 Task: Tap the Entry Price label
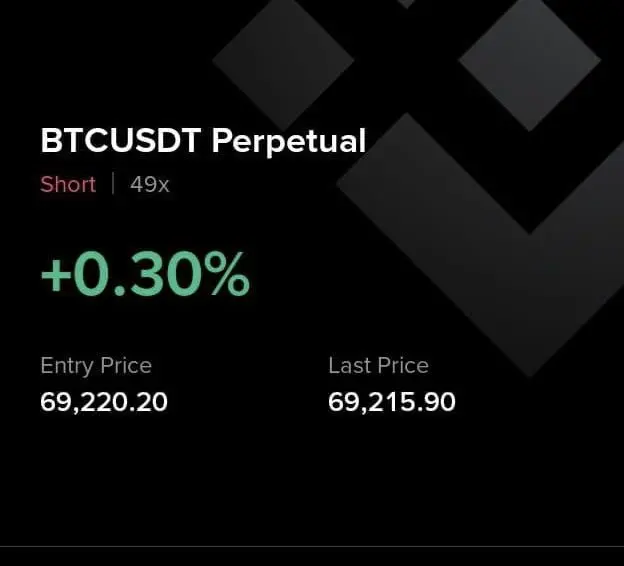coord(96,366)
